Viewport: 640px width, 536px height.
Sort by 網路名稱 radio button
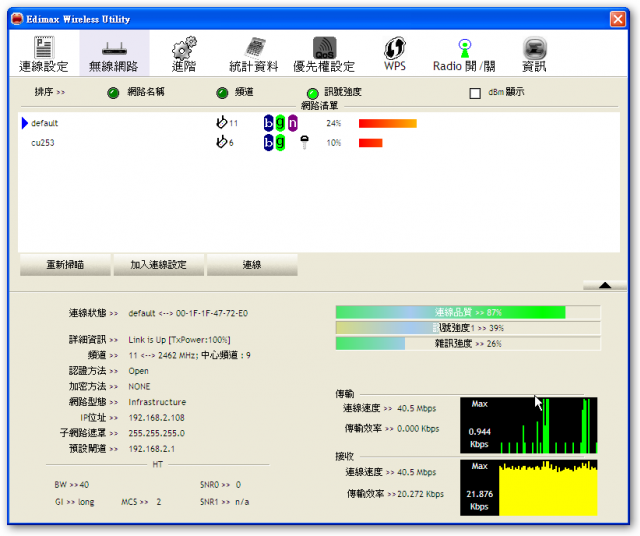(113, 93)
